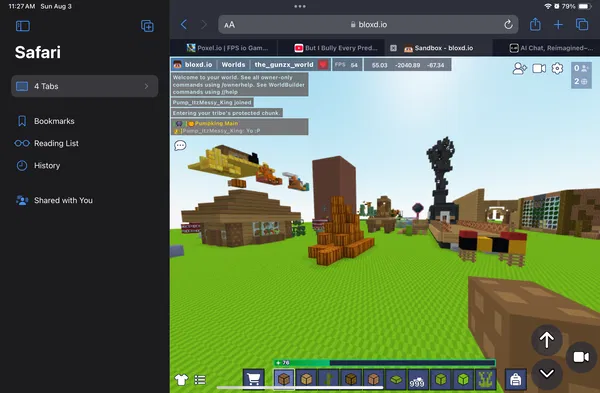Open the Safari share sheet icon
Screen dimensions: 600x393
pos(535,24)
